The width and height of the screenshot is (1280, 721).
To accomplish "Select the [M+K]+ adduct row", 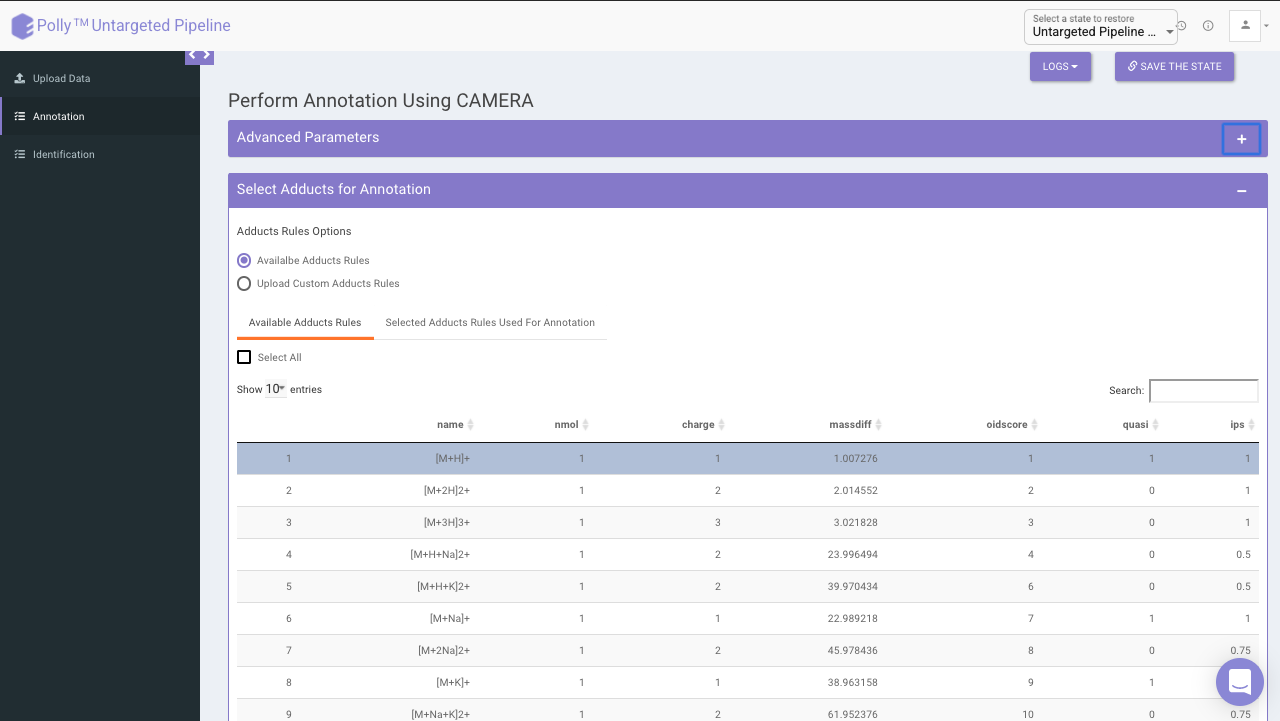I will 748,683.
